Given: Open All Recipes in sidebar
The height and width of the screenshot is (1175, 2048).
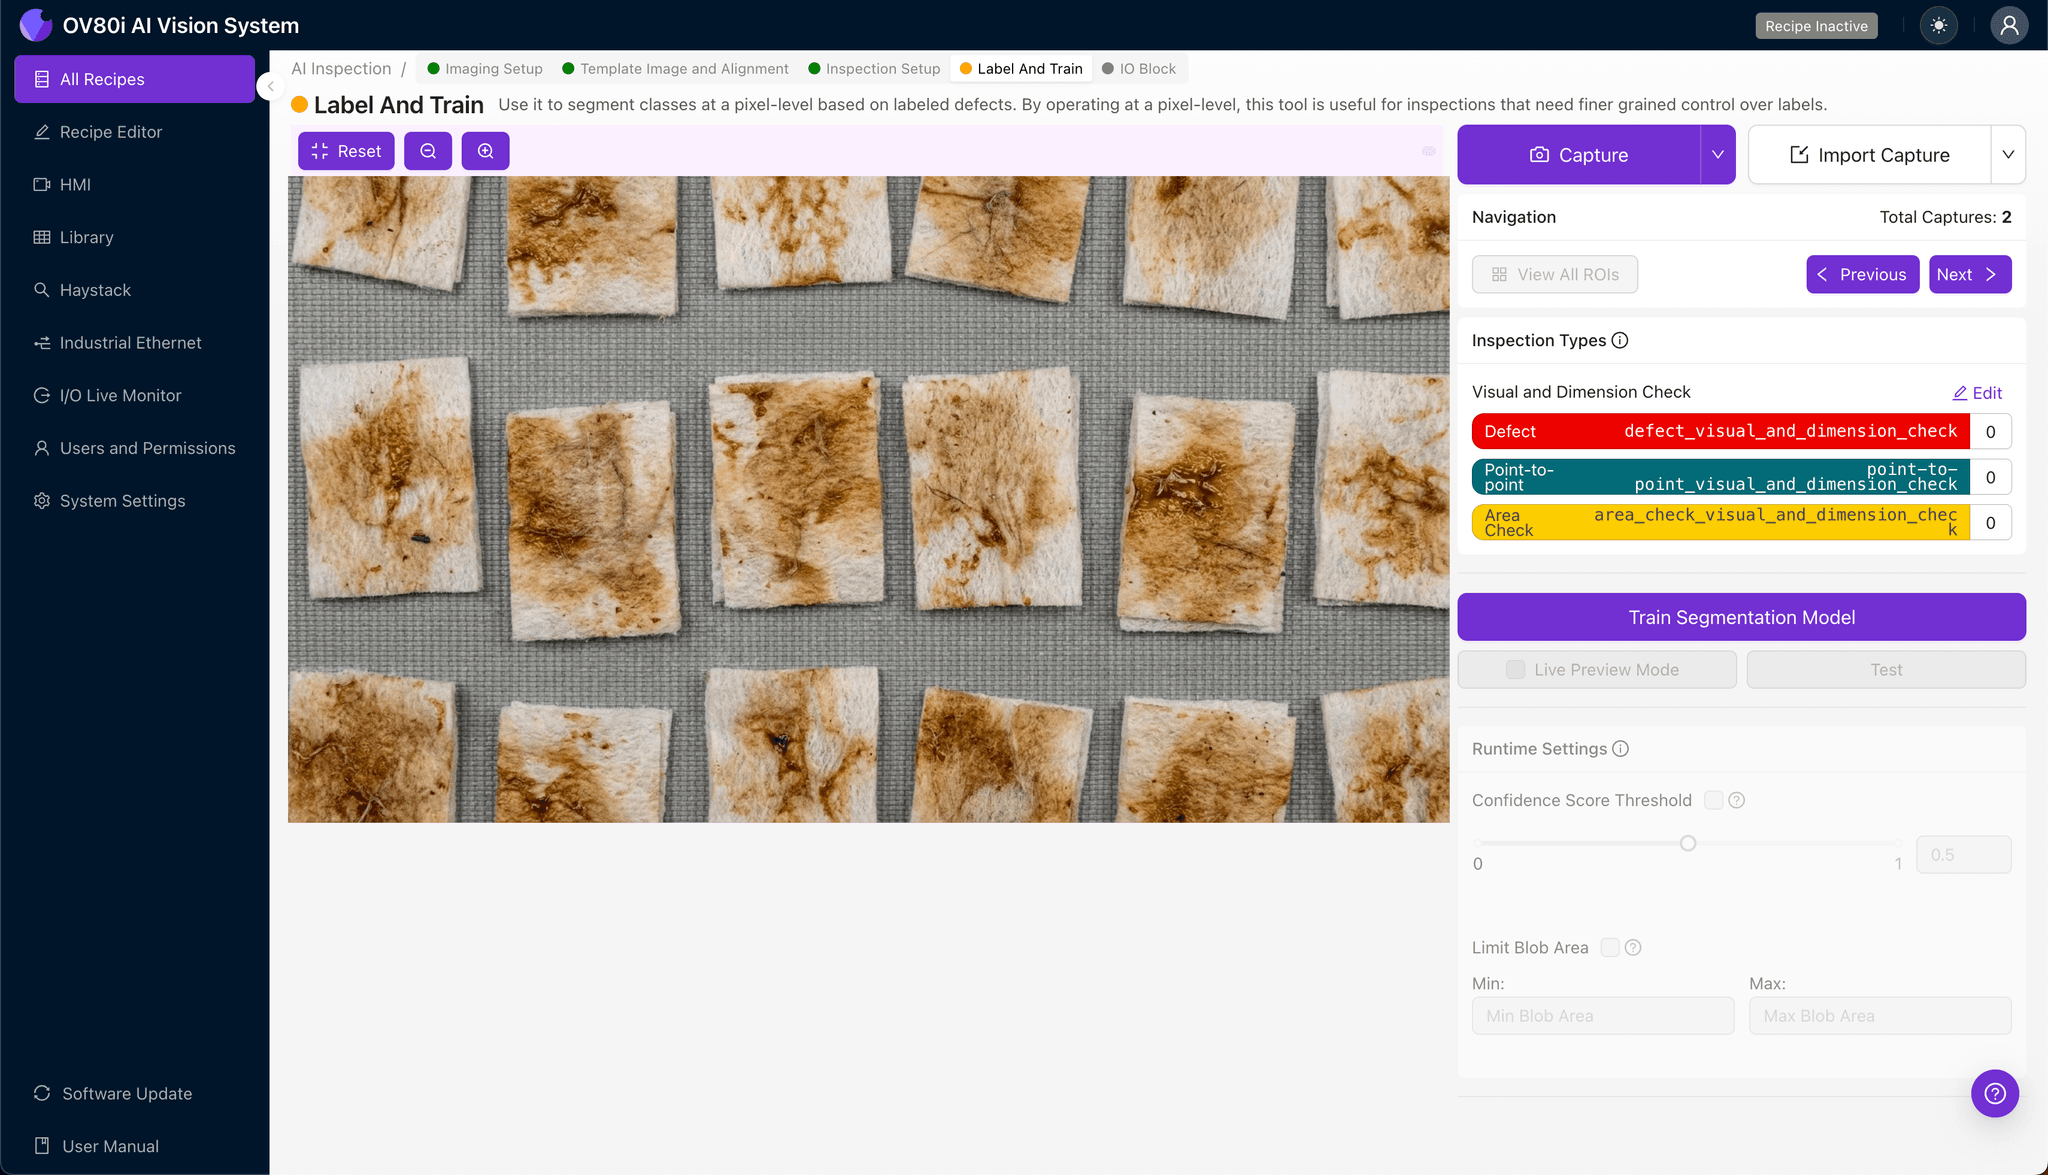Looking at the screenshot, I should pos(134,79).
